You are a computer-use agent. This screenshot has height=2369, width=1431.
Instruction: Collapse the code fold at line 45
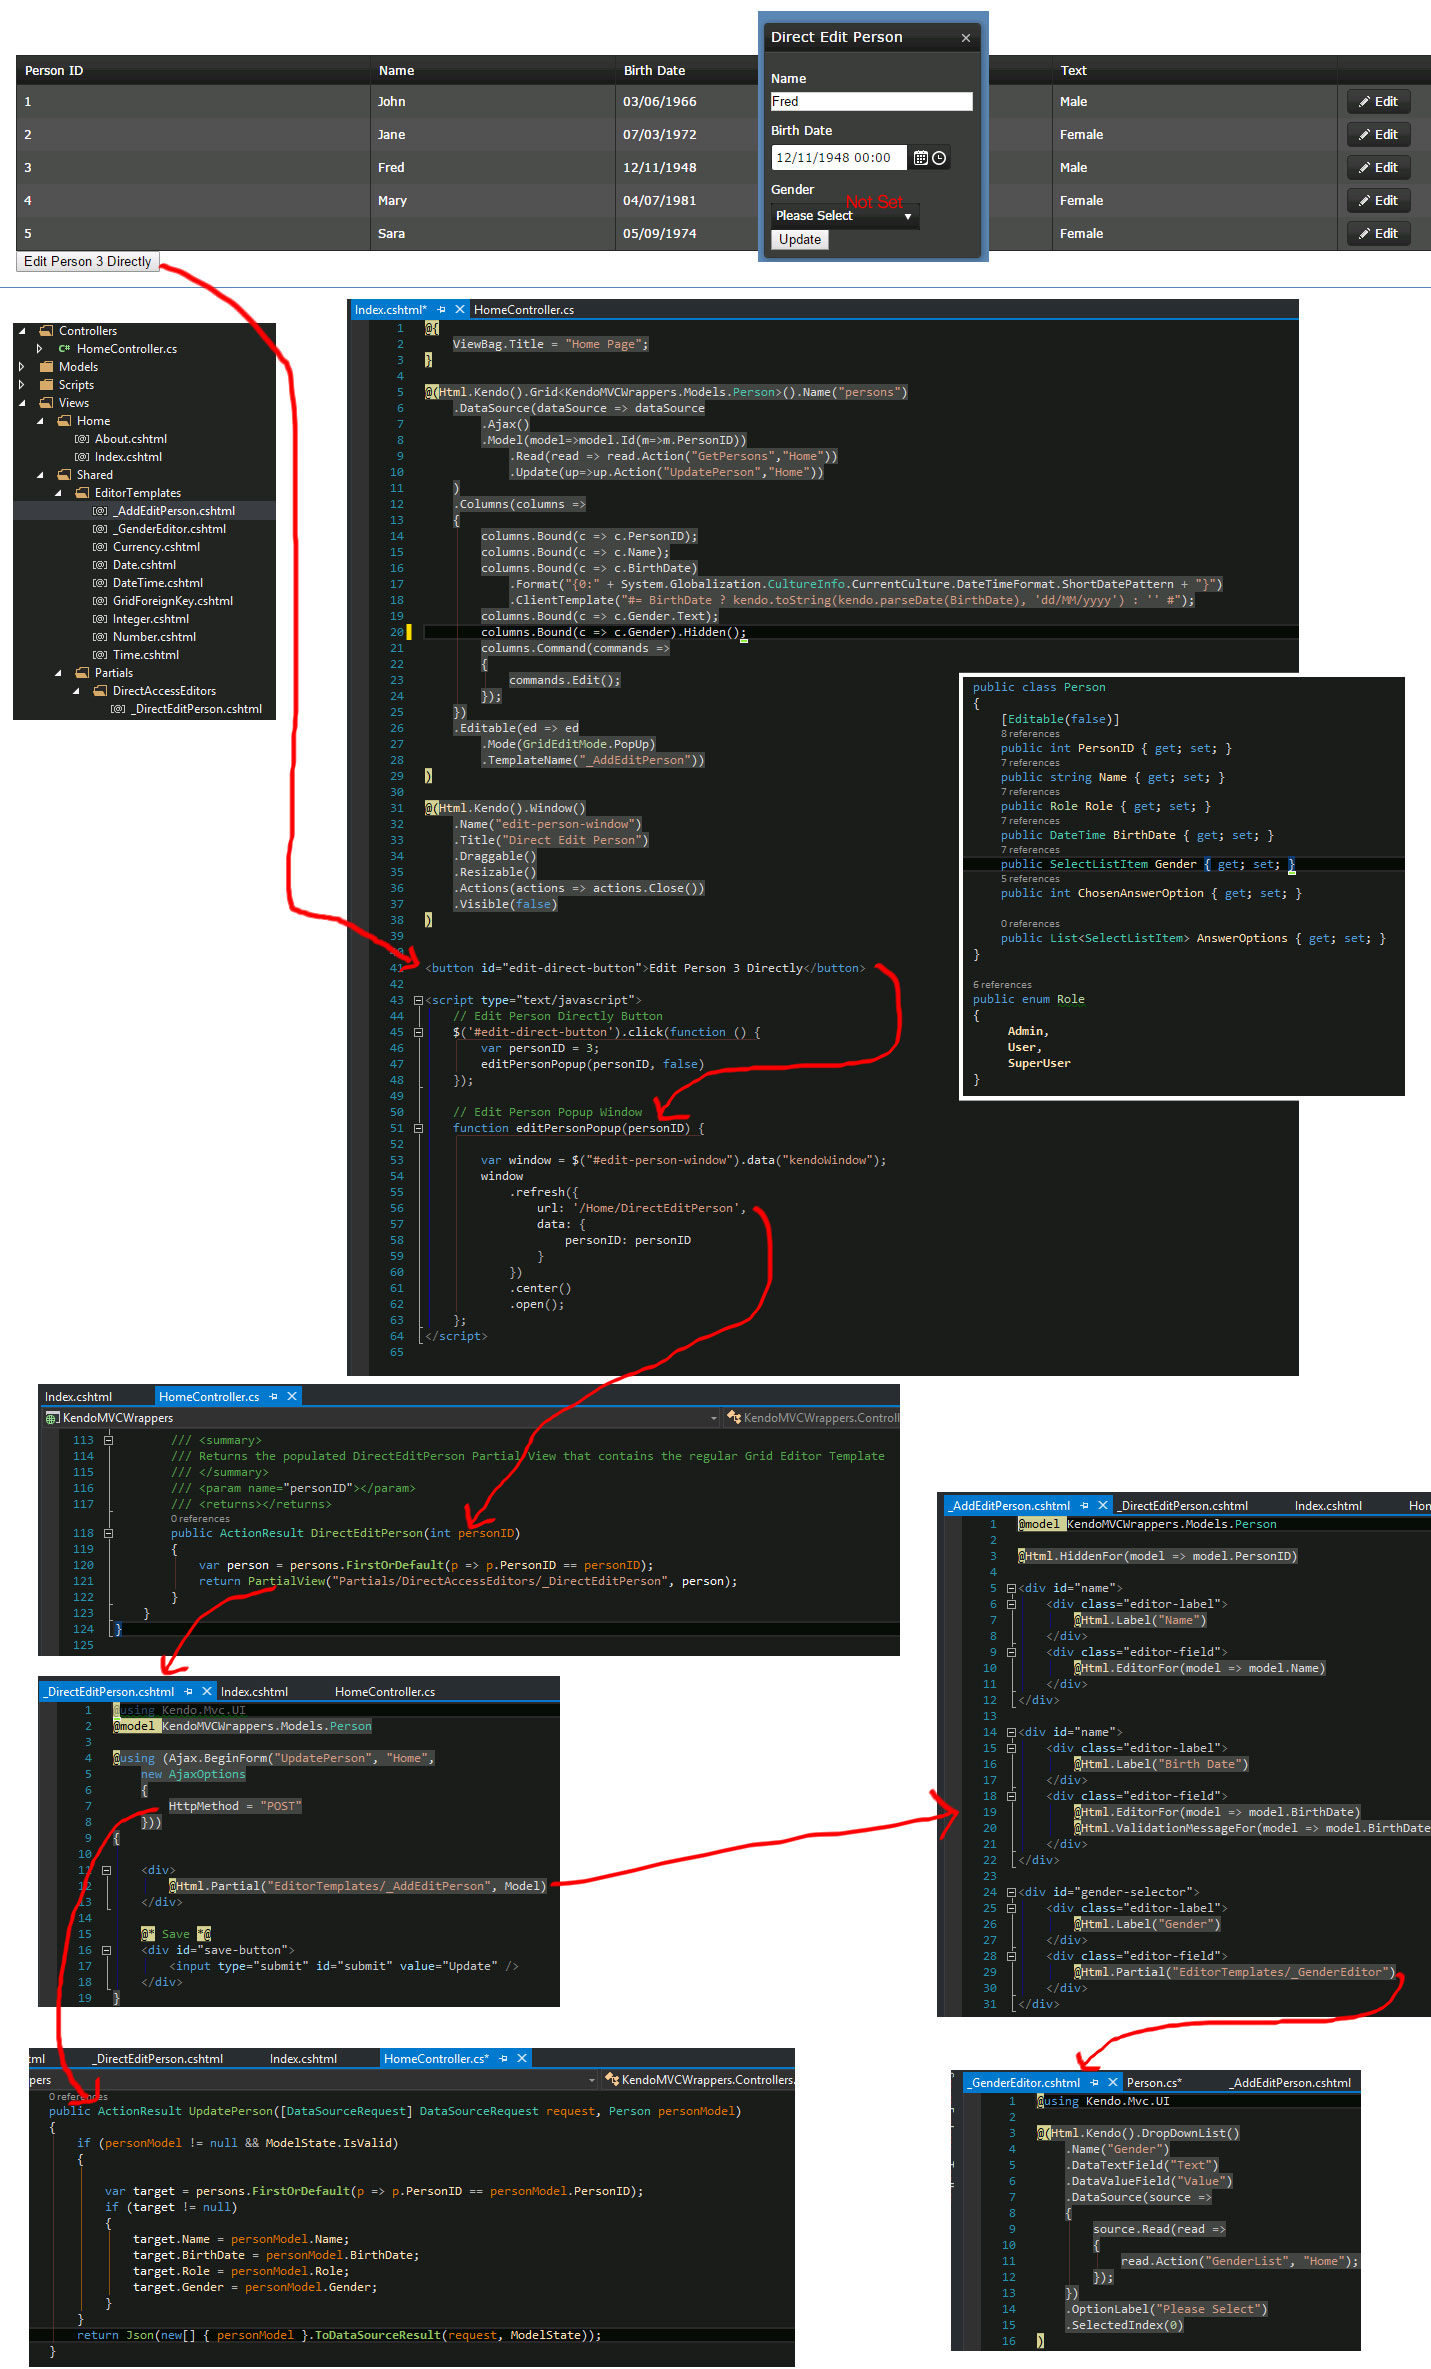[418, 1032]
